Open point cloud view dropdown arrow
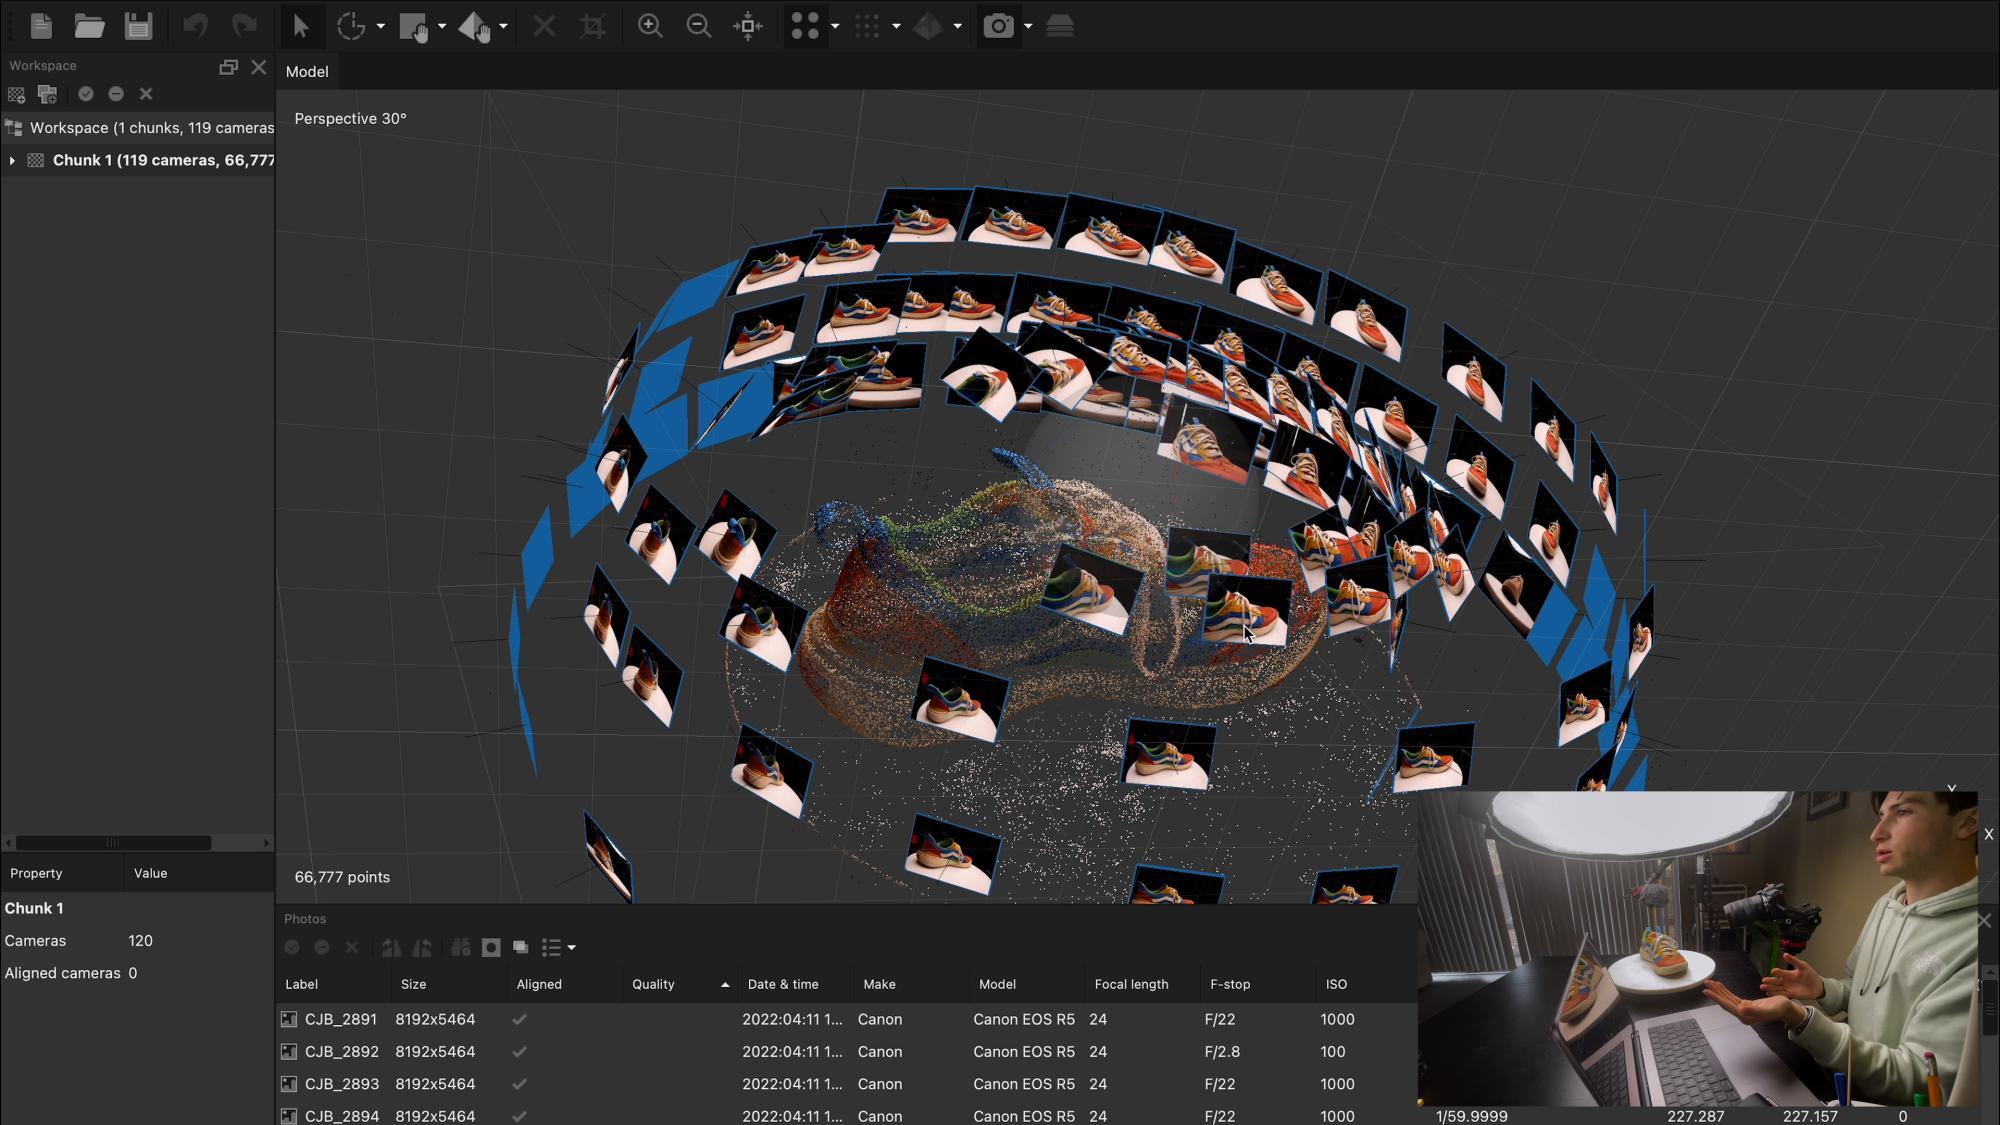Image resolution: width=2000 pixels, height=1125 pixels. tap(835, 26)
